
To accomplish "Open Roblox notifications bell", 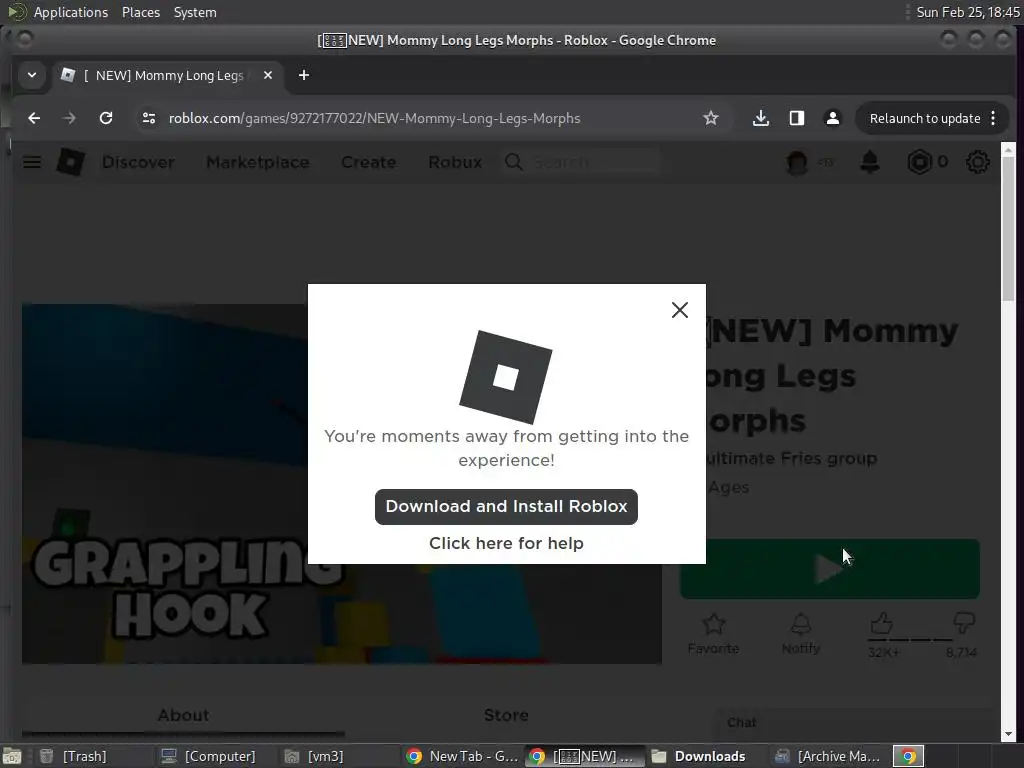I will coord(870,162).
